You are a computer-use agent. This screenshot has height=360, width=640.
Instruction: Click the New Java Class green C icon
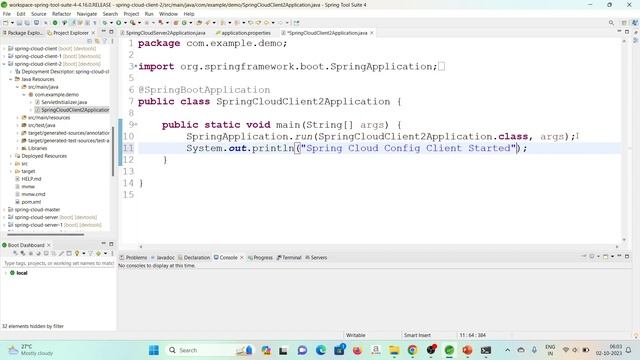coord(184,23)
